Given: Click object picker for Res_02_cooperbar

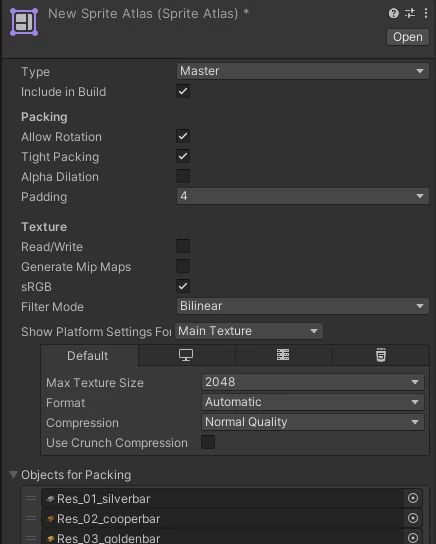Looking at the screenshot, I should tap(413, 518).
